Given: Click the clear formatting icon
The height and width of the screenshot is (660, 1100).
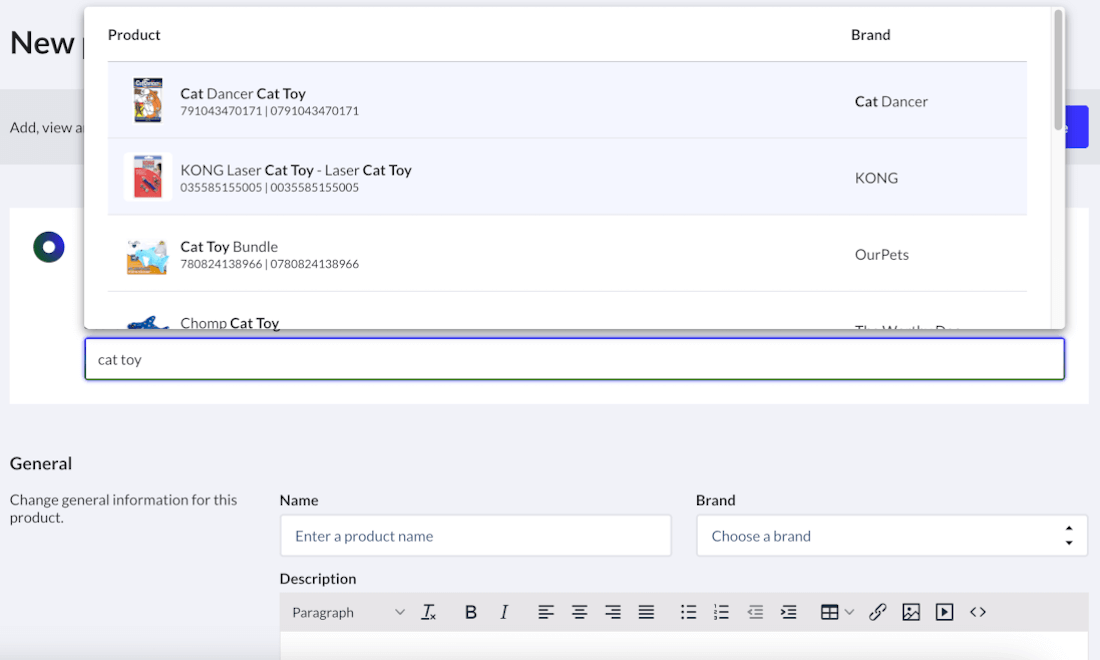Looking at the screenshot, I should coord(429,612).
